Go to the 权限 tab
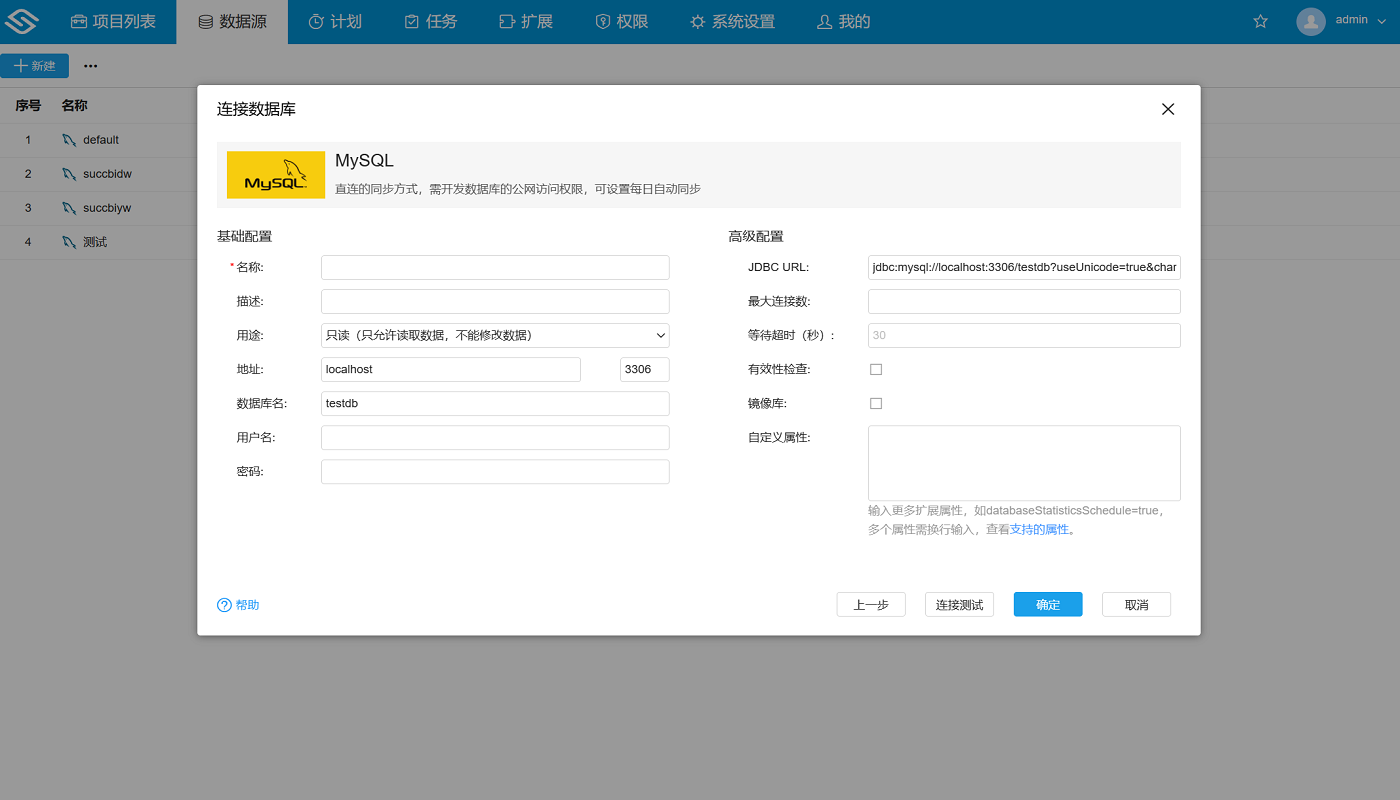The width and height of the screenshot is (1400, 800). coord(621,21)
